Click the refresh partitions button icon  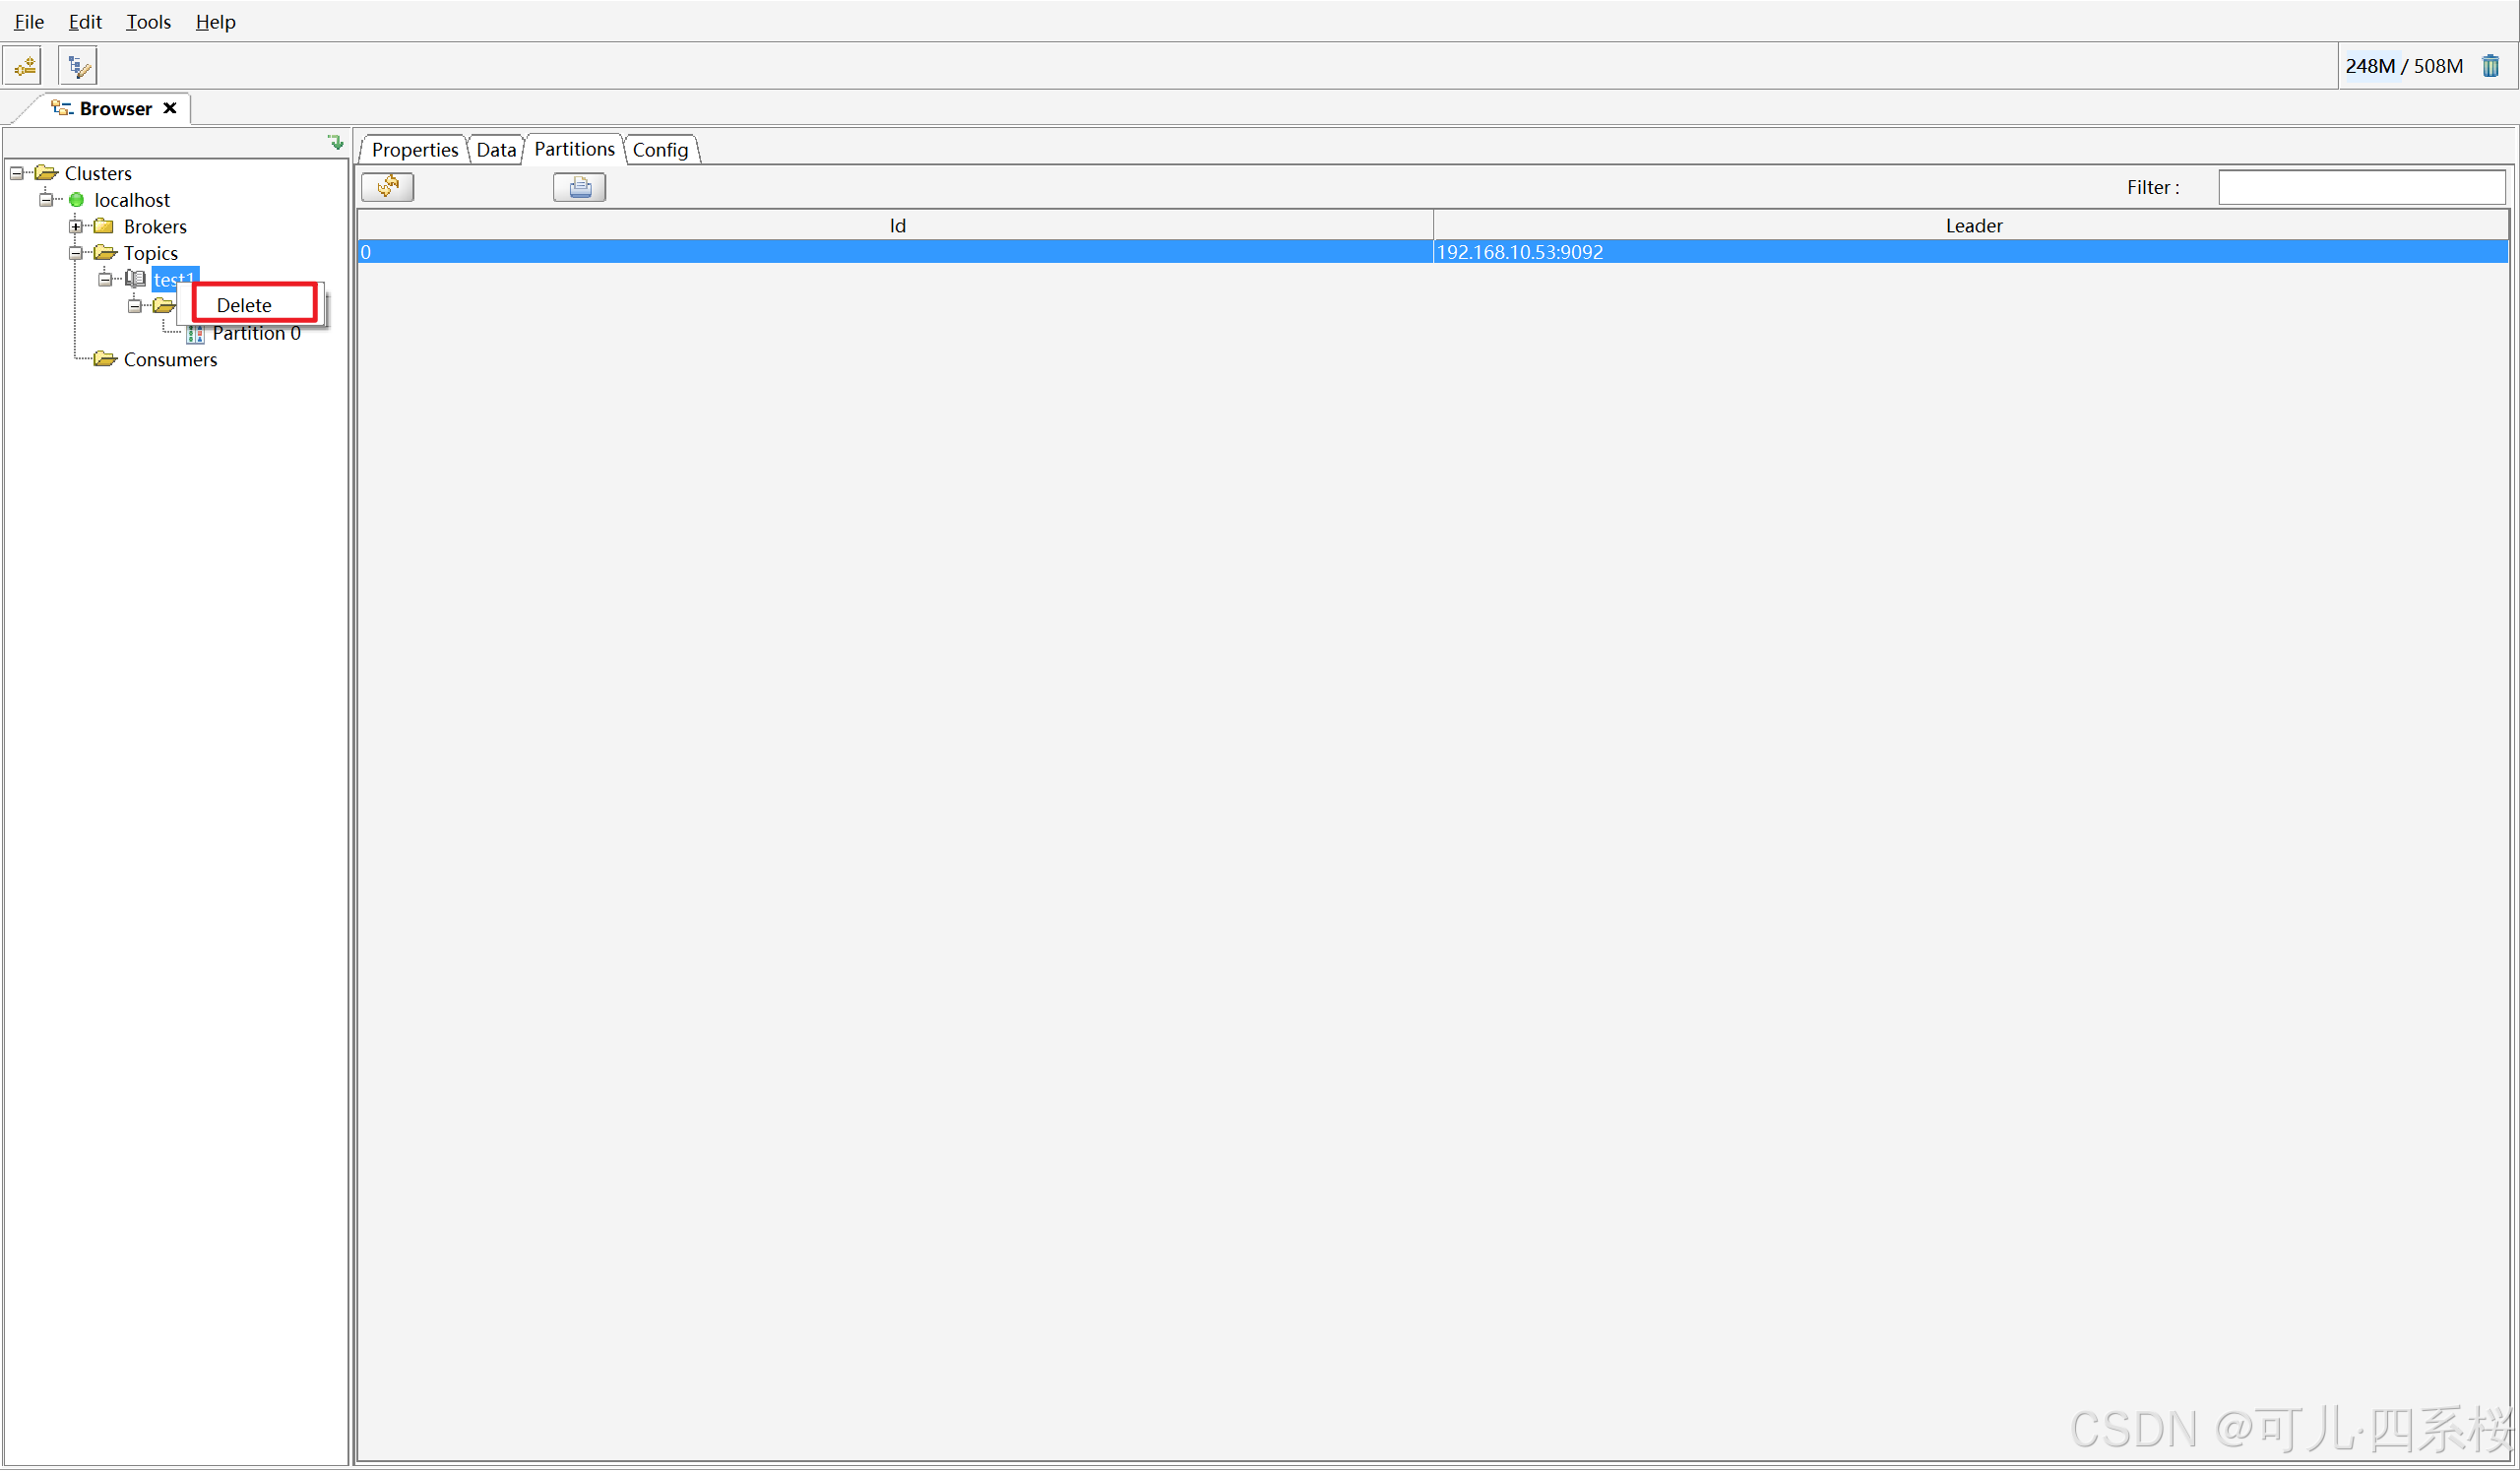tap(388, 187)
